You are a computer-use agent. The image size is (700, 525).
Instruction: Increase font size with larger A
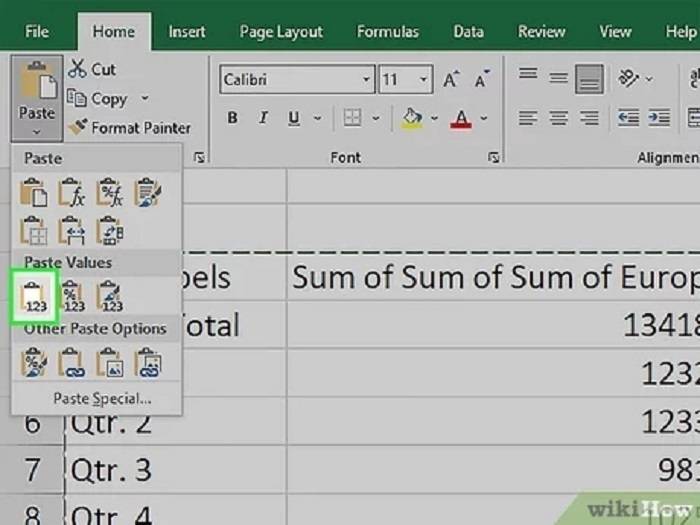click(451, 79)
